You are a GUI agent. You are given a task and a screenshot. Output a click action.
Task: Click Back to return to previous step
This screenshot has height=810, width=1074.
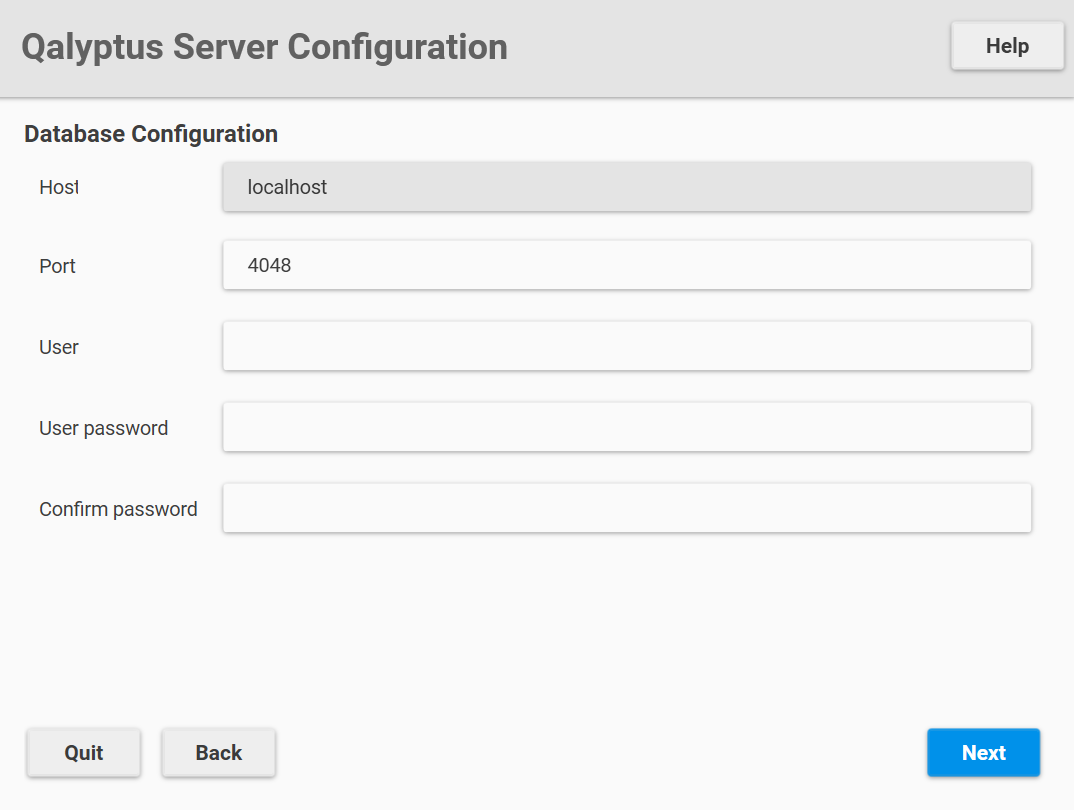(218, 752)
